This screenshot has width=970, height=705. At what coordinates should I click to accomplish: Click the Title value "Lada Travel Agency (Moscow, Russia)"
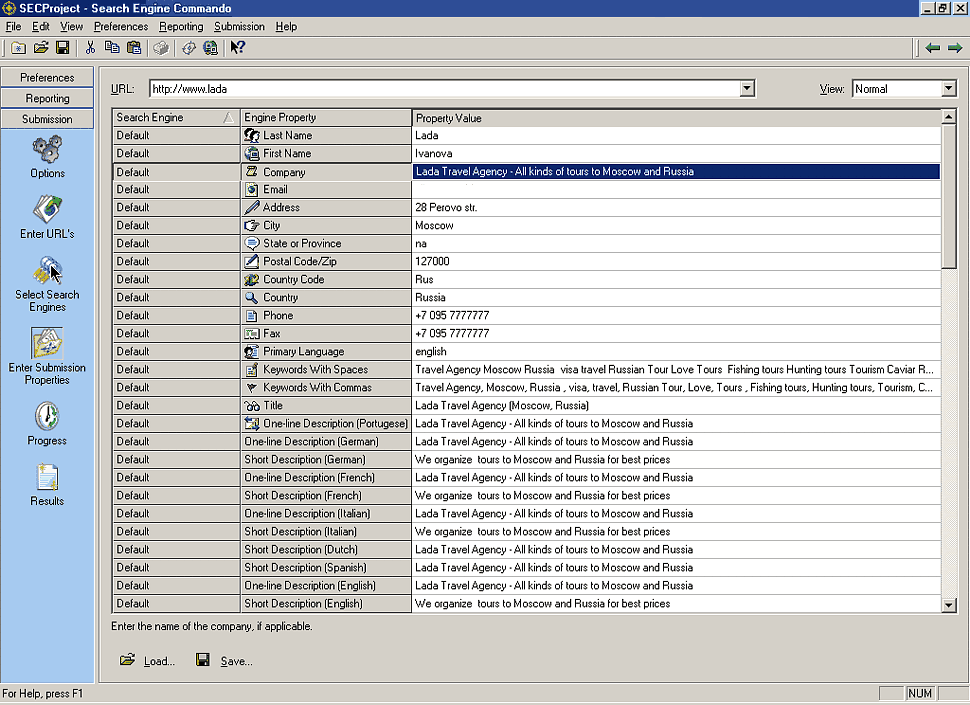[x=502, y=406]
